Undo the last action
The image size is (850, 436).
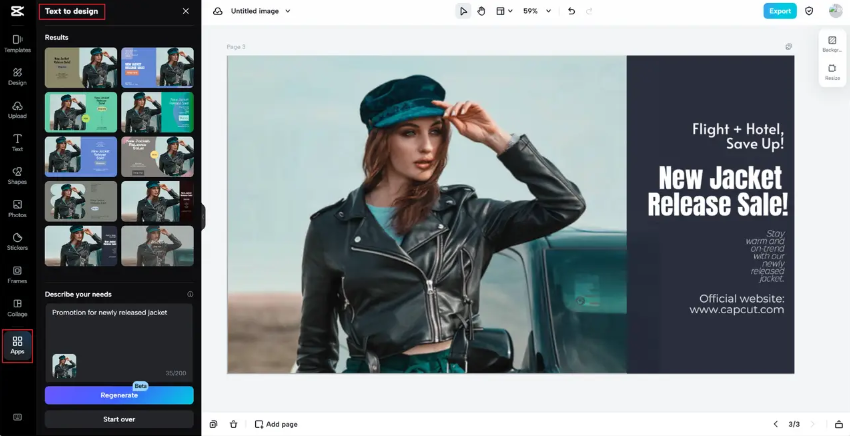[x=571, y=11]
